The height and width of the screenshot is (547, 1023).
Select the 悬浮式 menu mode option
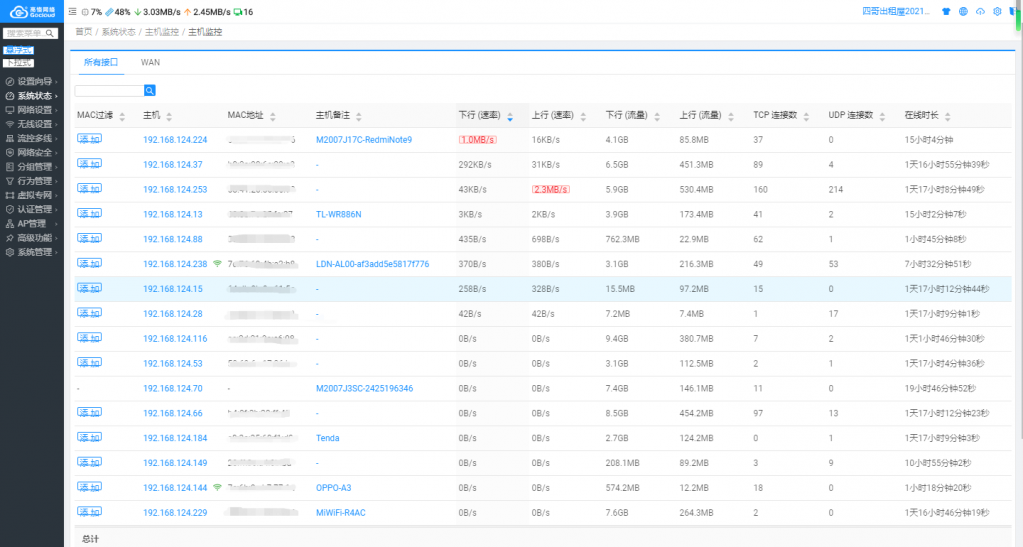18,50
